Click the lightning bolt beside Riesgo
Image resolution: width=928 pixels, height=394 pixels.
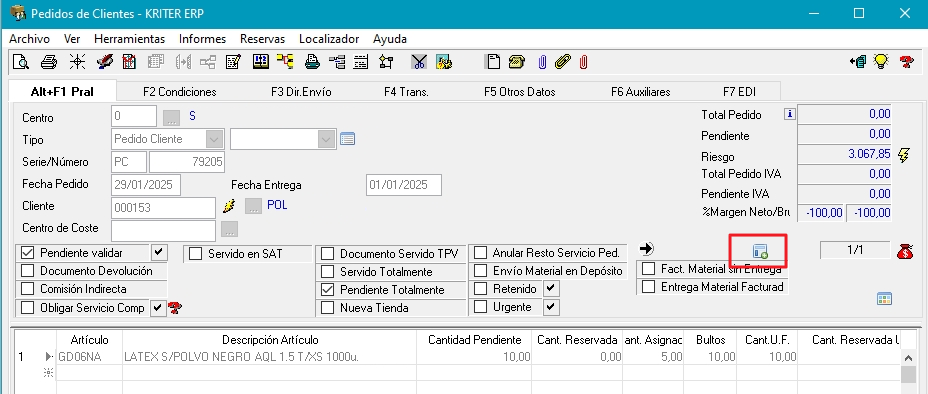(x=904, y=156)
